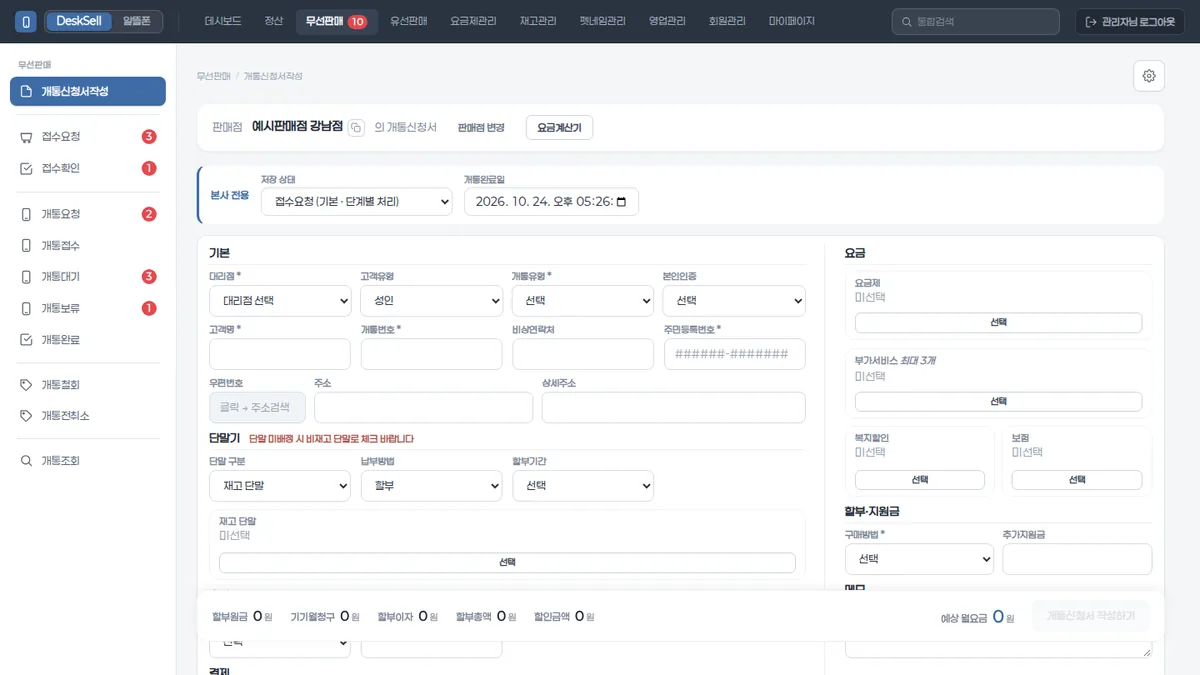
Task: Open the 대리점 선택 dropdown
Action: [280, 300]
